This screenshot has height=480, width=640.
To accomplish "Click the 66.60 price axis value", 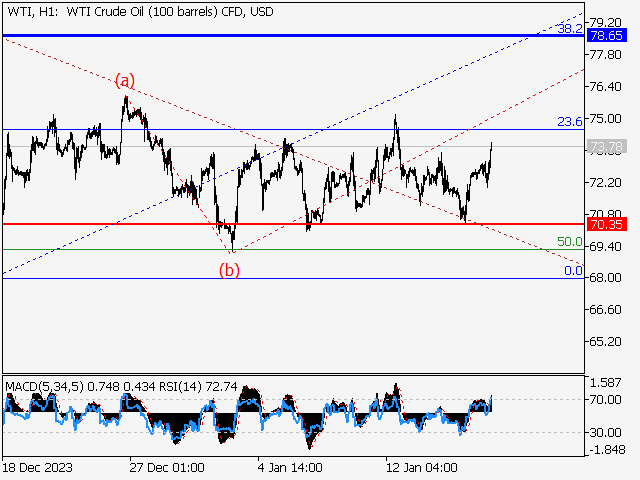I will click(x=605, y=309).
